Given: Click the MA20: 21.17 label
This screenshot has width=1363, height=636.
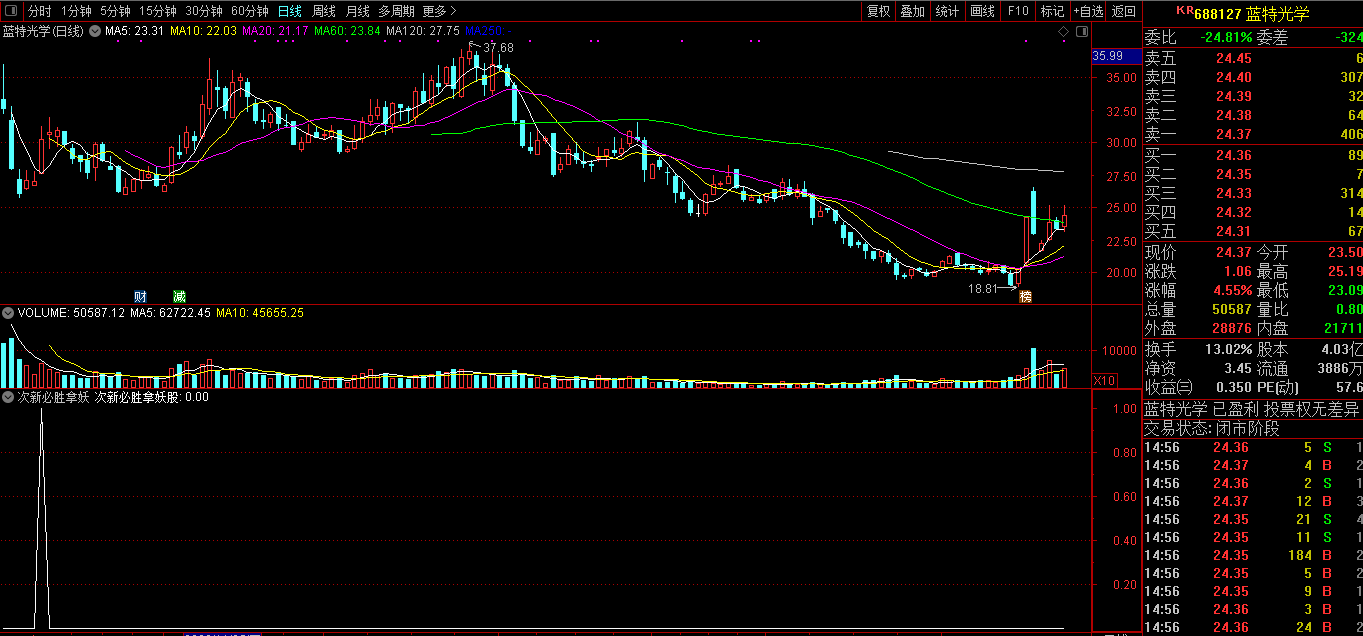Looking at the screenshot, I should click(x=275, y=32).
